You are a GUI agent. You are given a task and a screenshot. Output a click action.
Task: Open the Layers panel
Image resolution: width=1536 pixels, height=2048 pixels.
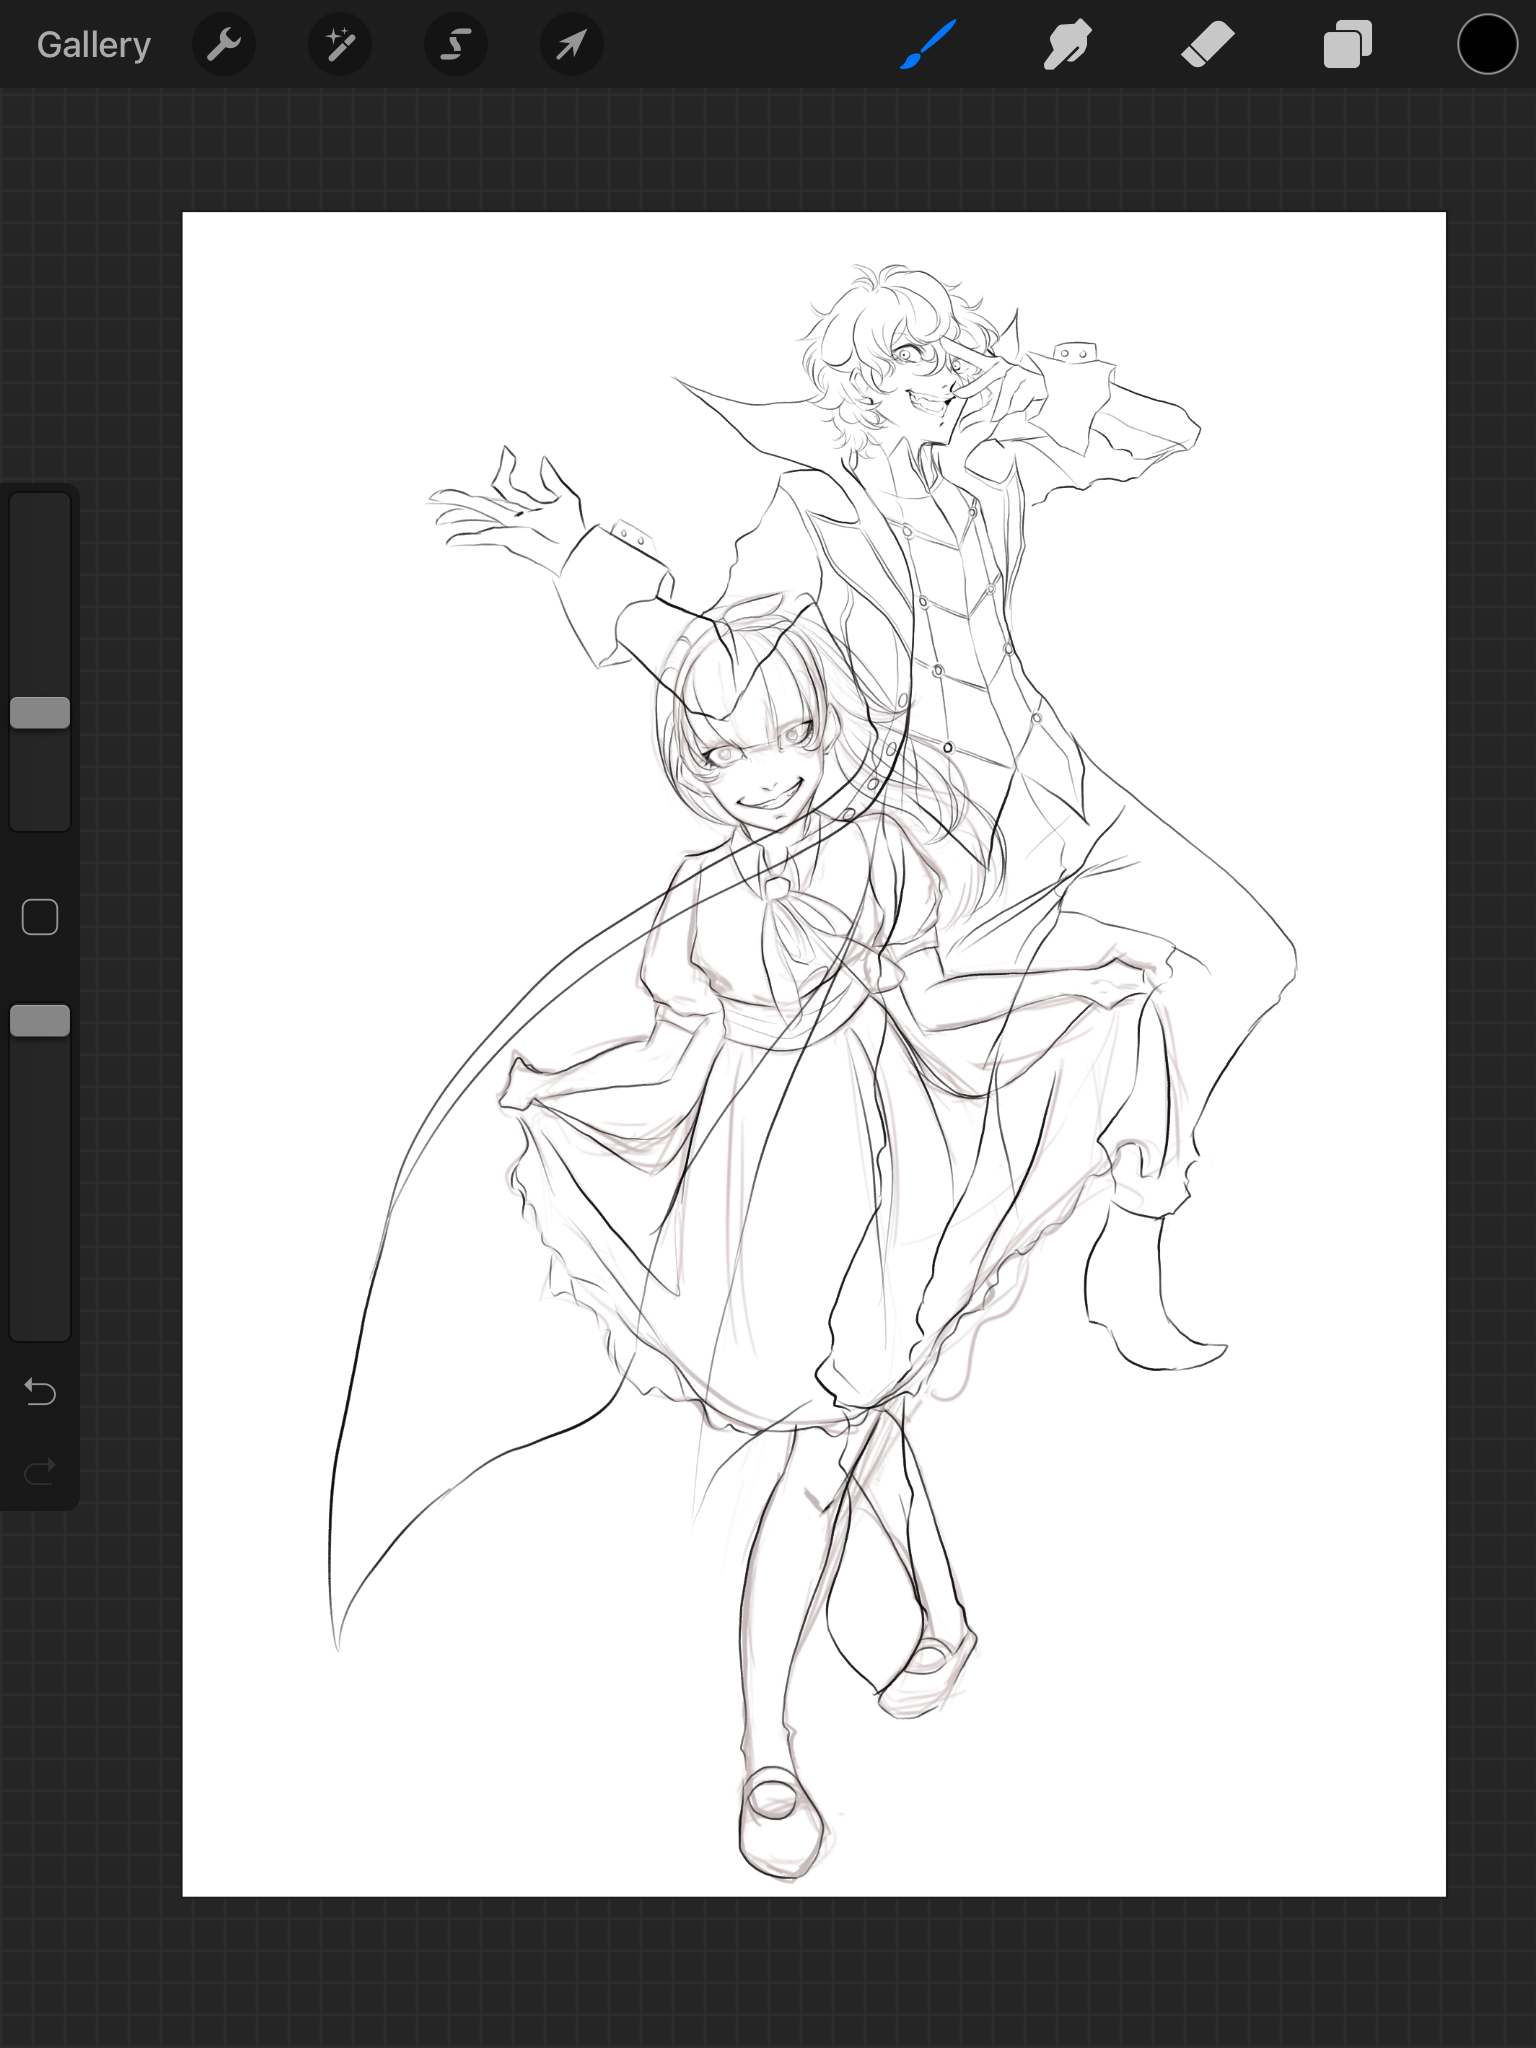coord(1347,45)
